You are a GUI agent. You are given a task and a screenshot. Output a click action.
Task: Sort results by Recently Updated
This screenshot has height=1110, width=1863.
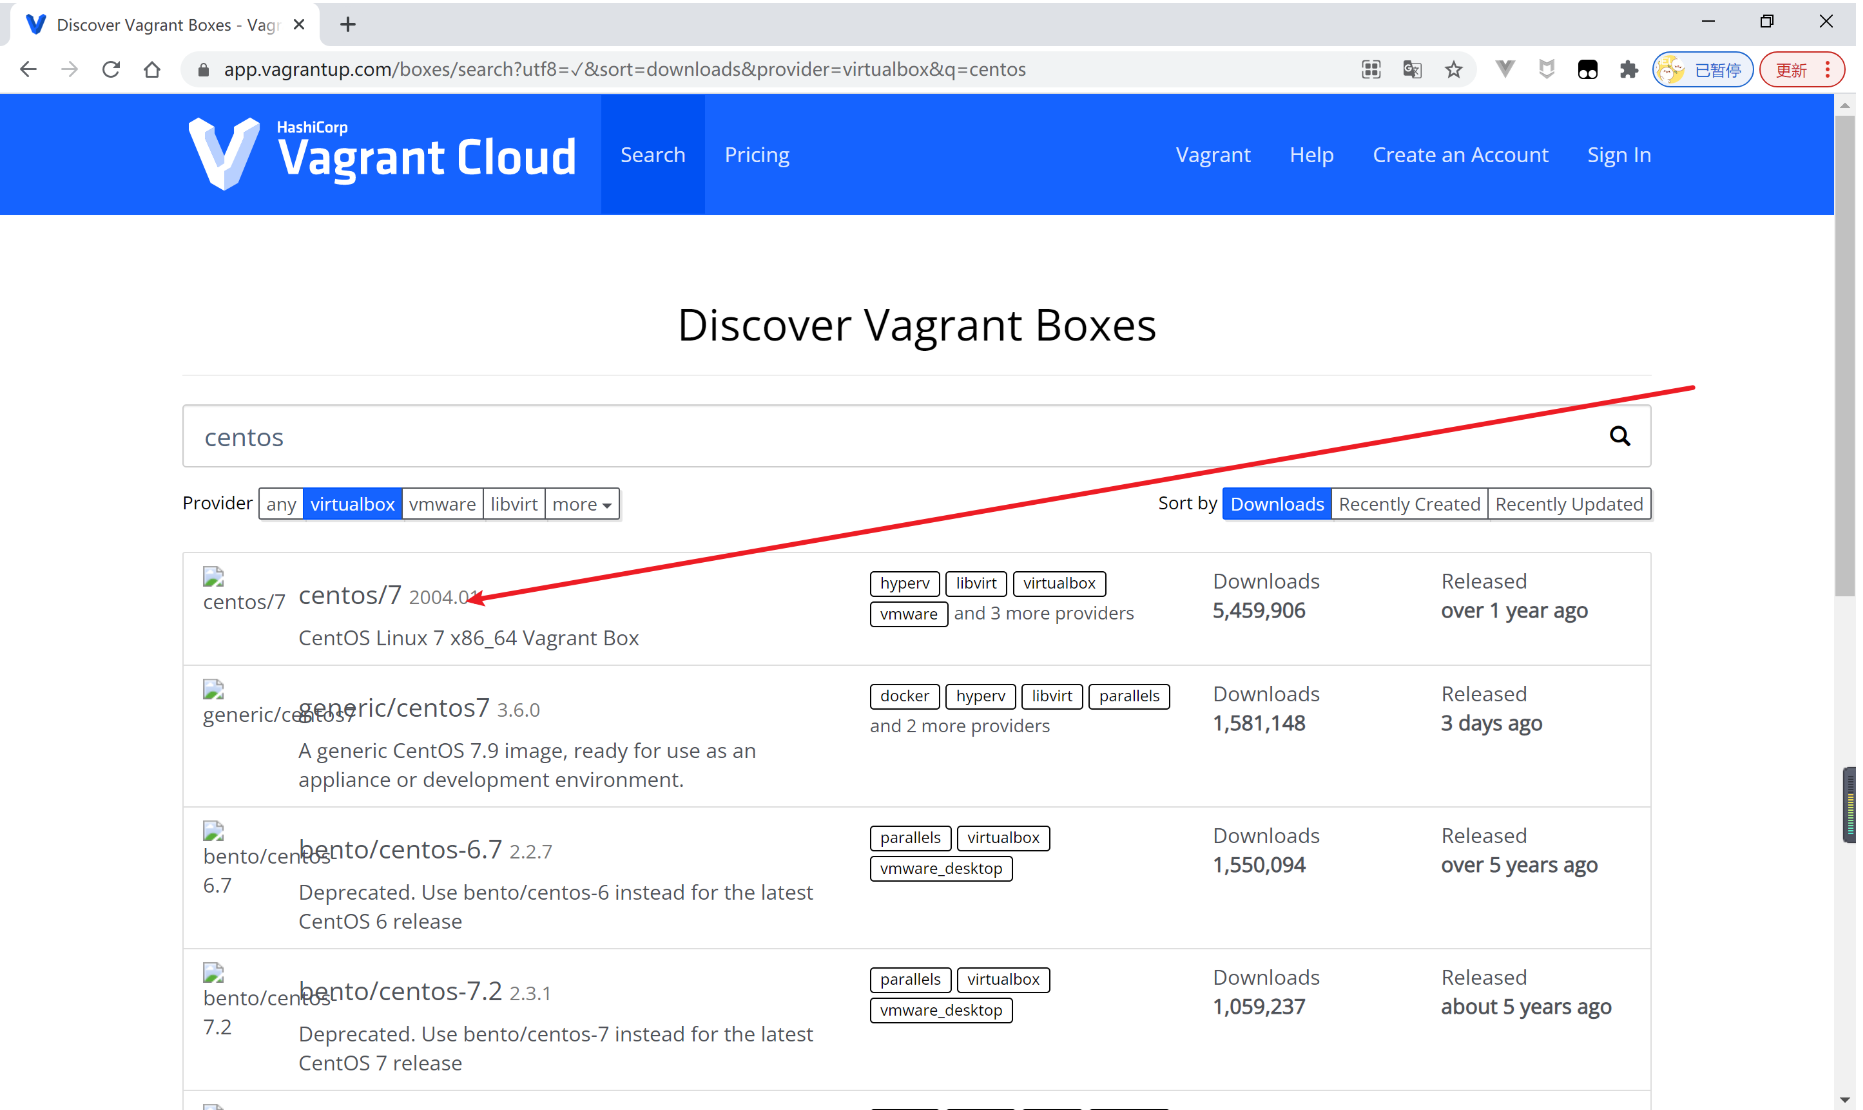click(x=1569, y=504)
